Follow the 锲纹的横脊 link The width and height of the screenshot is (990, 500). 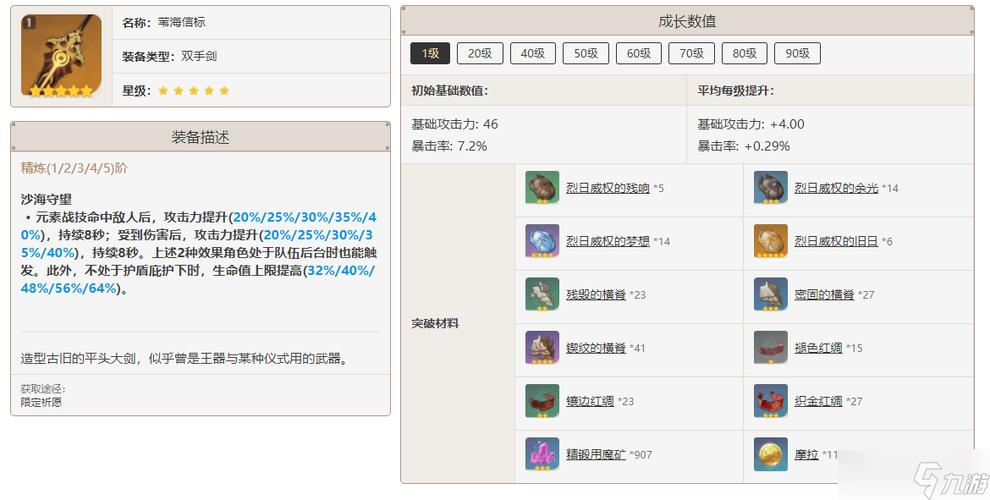click(596, 348)
